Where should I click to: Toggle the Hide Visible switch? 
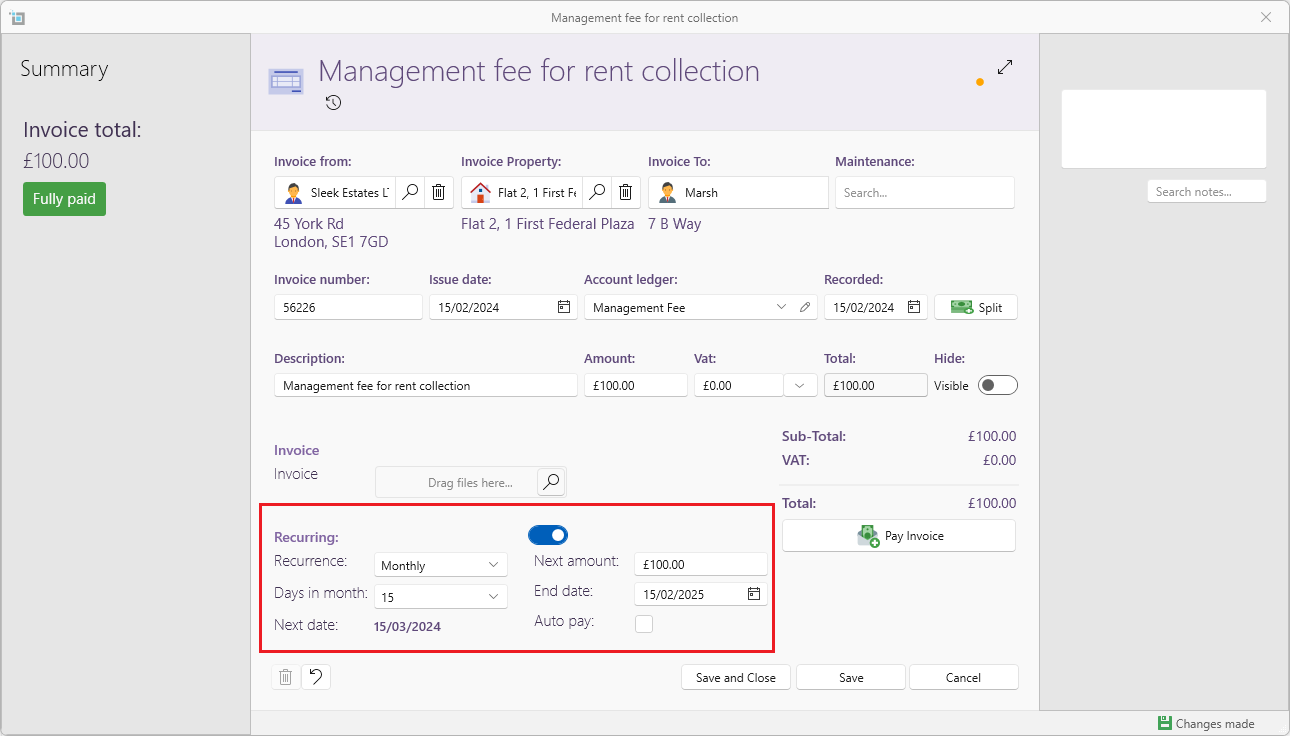(997, 385)
